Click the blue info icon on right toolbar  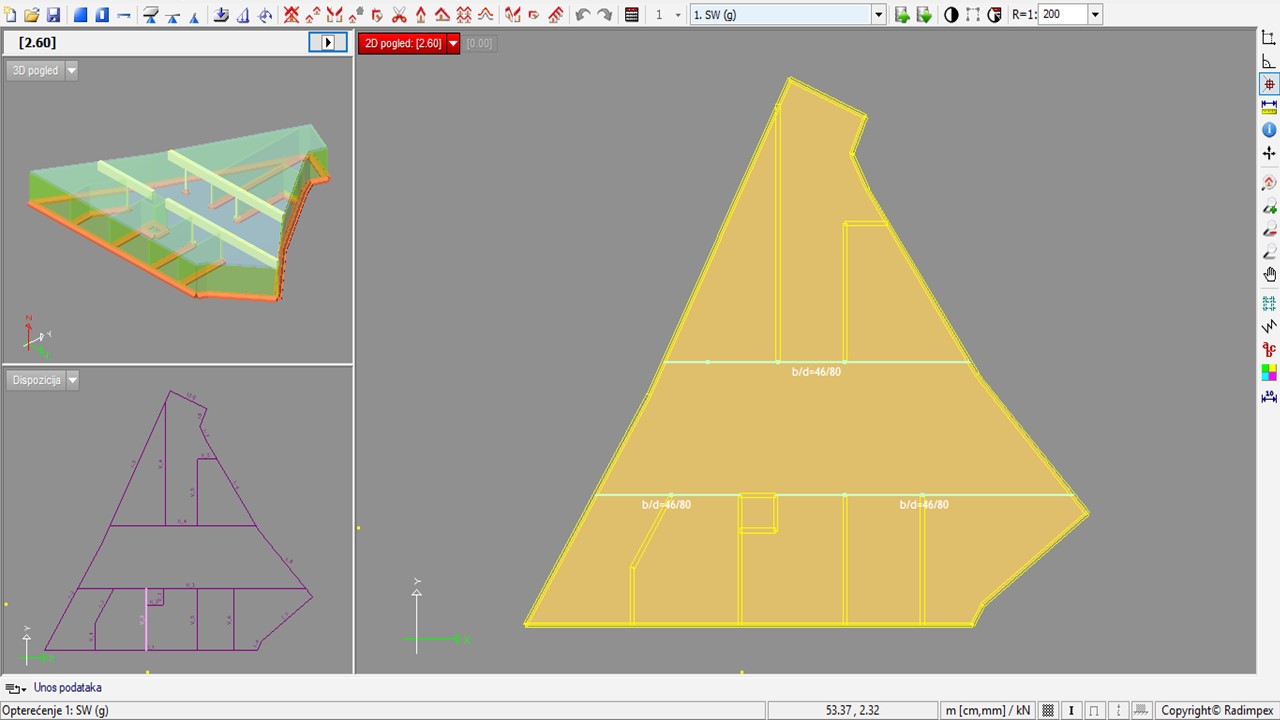pyautogui.click(x=1269, y=130)
